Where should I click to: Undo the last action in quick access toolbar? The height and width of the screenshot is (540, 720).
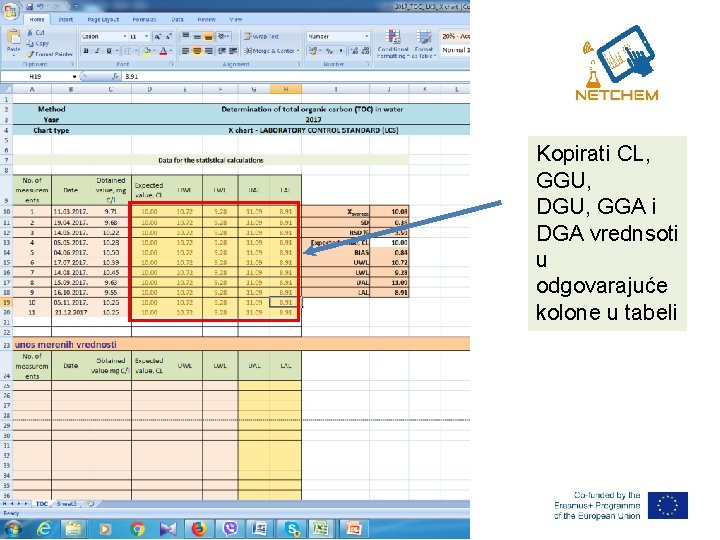[x=40, y=6]
